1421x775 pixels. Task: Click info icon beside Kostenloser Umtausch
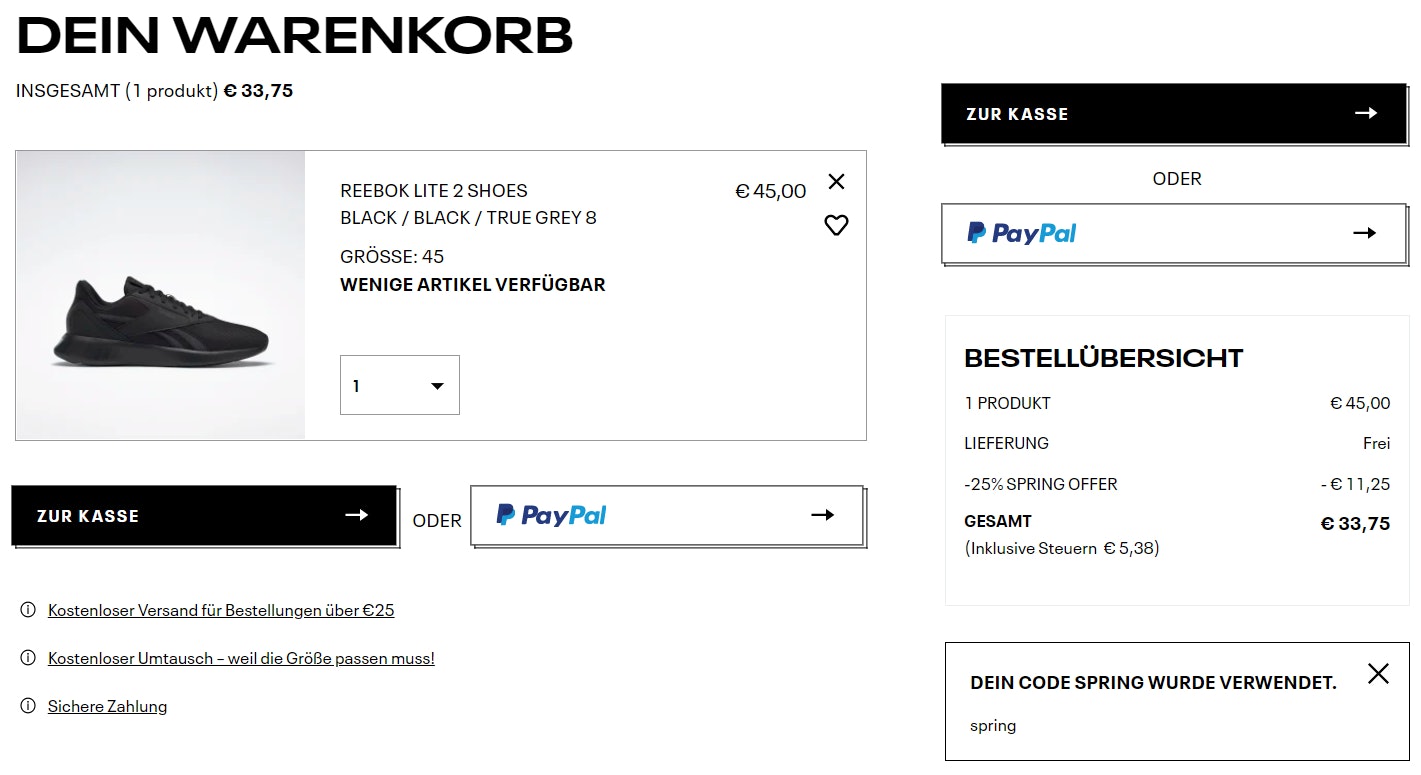click(x=28, y=658)
